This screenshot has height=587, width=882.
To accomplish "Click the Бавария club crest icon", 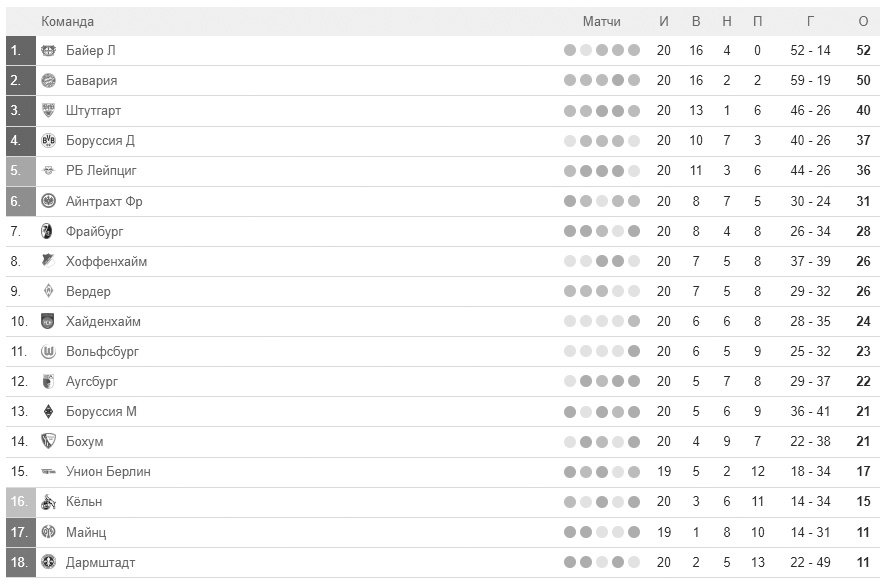I will click(48, 80).
